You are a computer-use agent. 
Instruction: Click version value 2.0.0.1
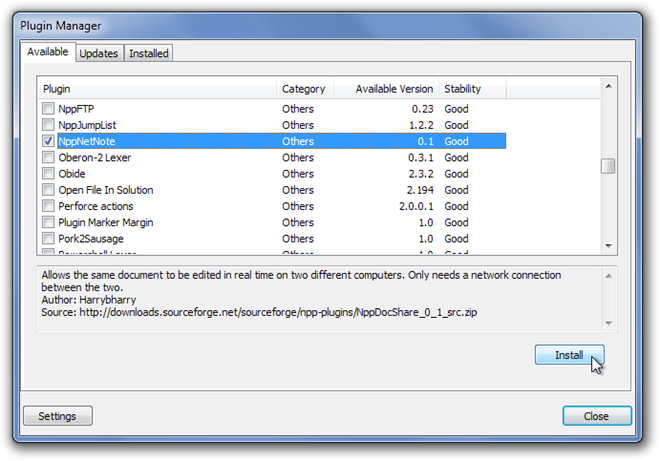pos(416,206)
